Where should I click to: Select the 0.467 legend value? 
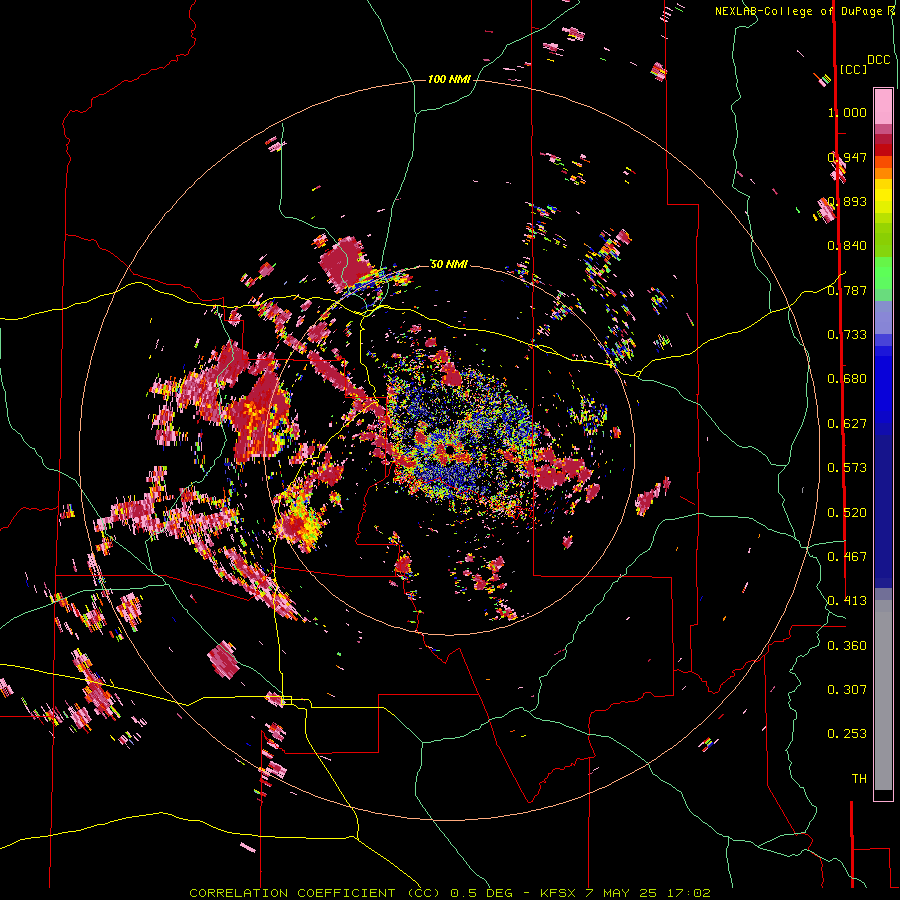(x=847, y=557)
